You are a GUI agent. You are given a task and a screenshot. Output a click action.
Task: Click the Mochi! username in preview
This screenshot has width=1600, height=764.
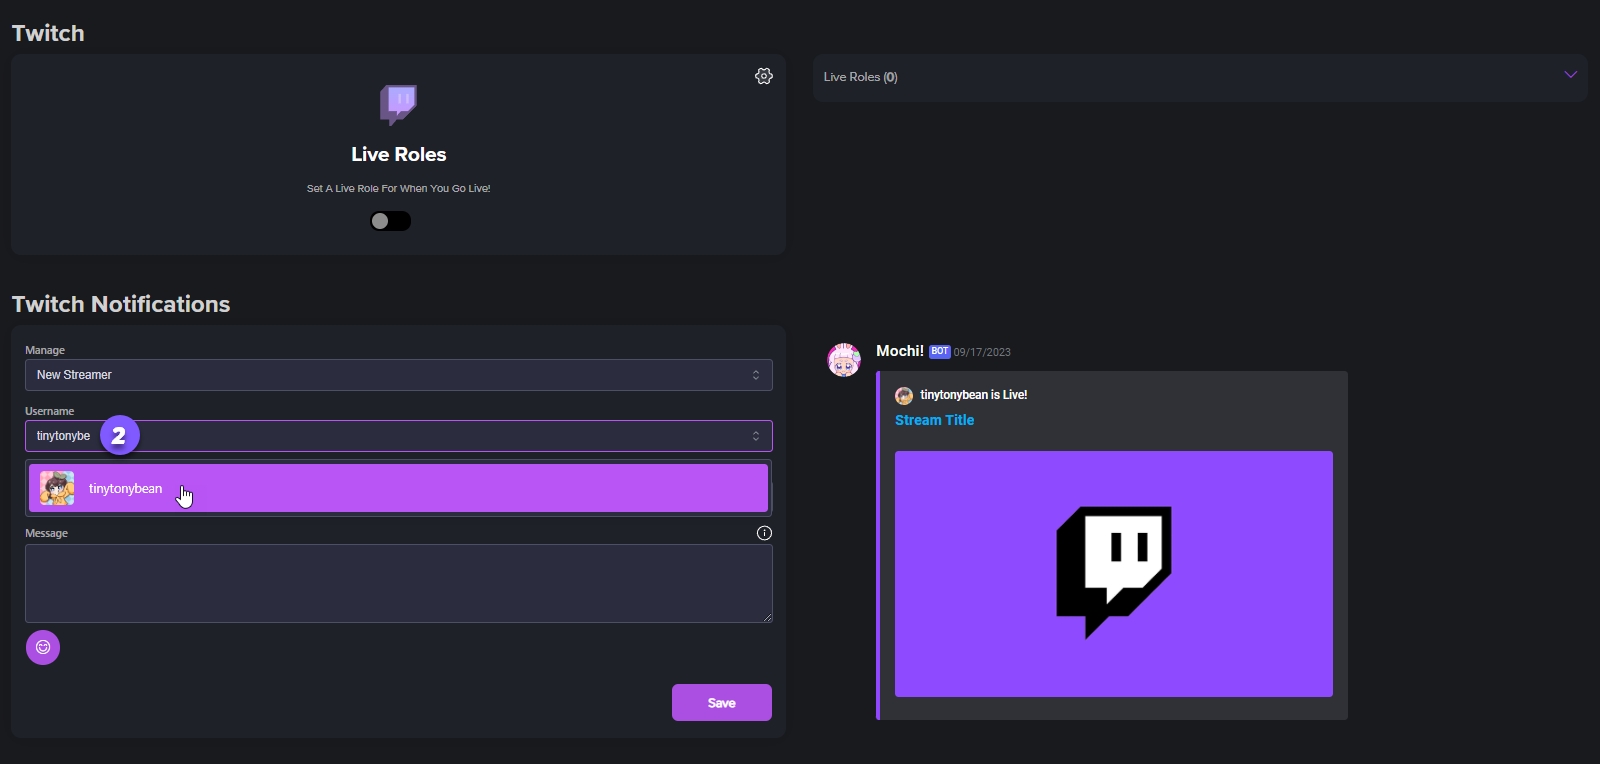pyautogui.click(x=899, y=351)
